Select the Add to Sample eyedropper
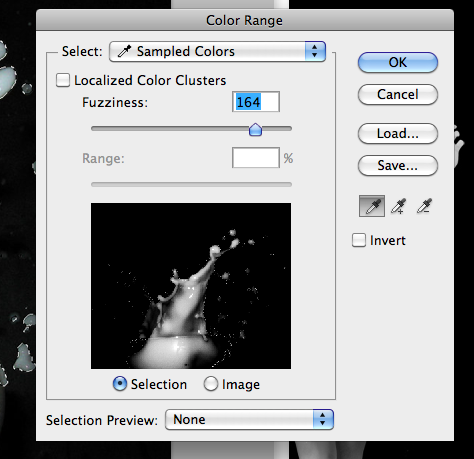Image resolution: width=474 pixels, height=459 pixels. [398, 206]
